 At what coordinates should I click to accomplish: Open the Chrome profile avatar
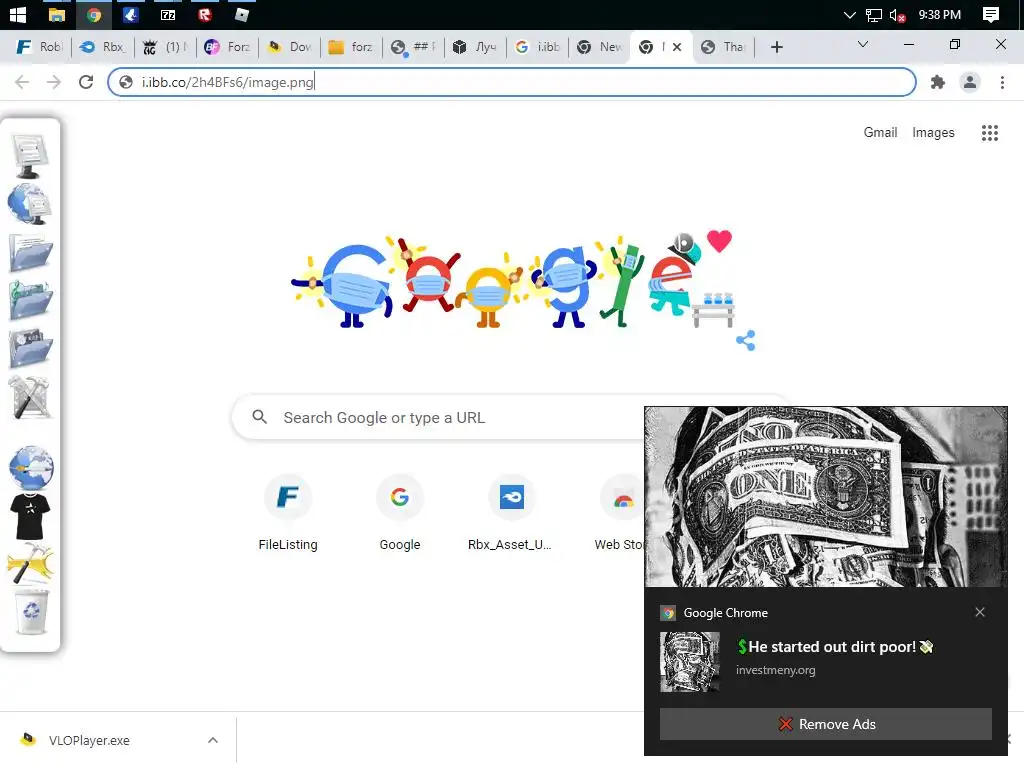point(970,82)
